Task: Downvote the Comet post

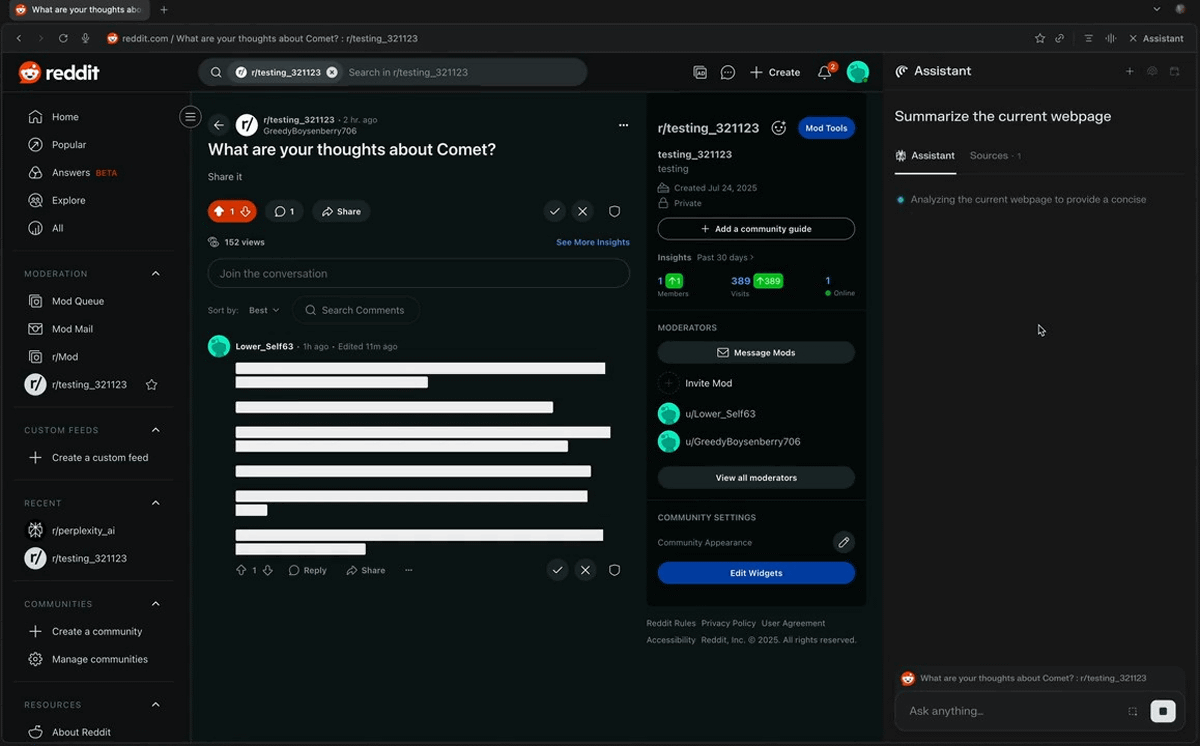Action: pos(246,212)
